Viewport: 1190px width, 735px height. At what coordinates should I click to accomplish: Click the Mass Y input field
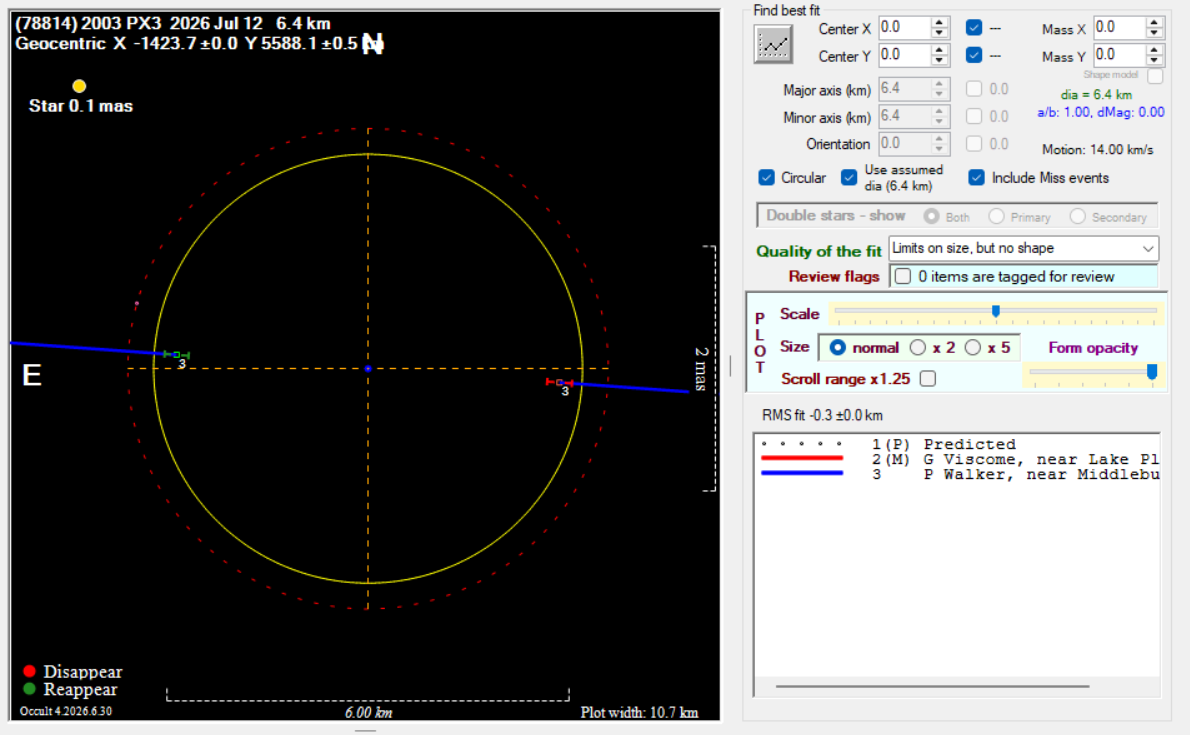tap(1119, 55)
